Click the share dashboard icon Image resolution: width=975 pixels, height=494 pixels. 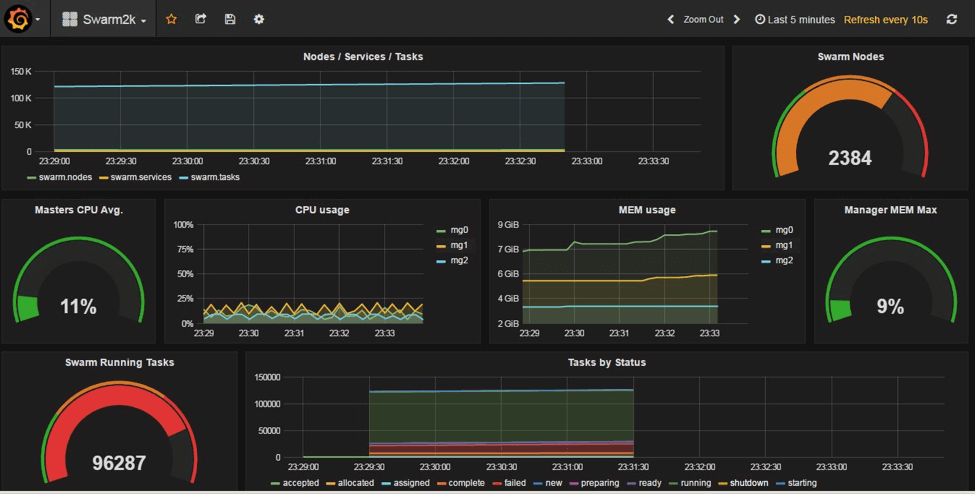200,19
